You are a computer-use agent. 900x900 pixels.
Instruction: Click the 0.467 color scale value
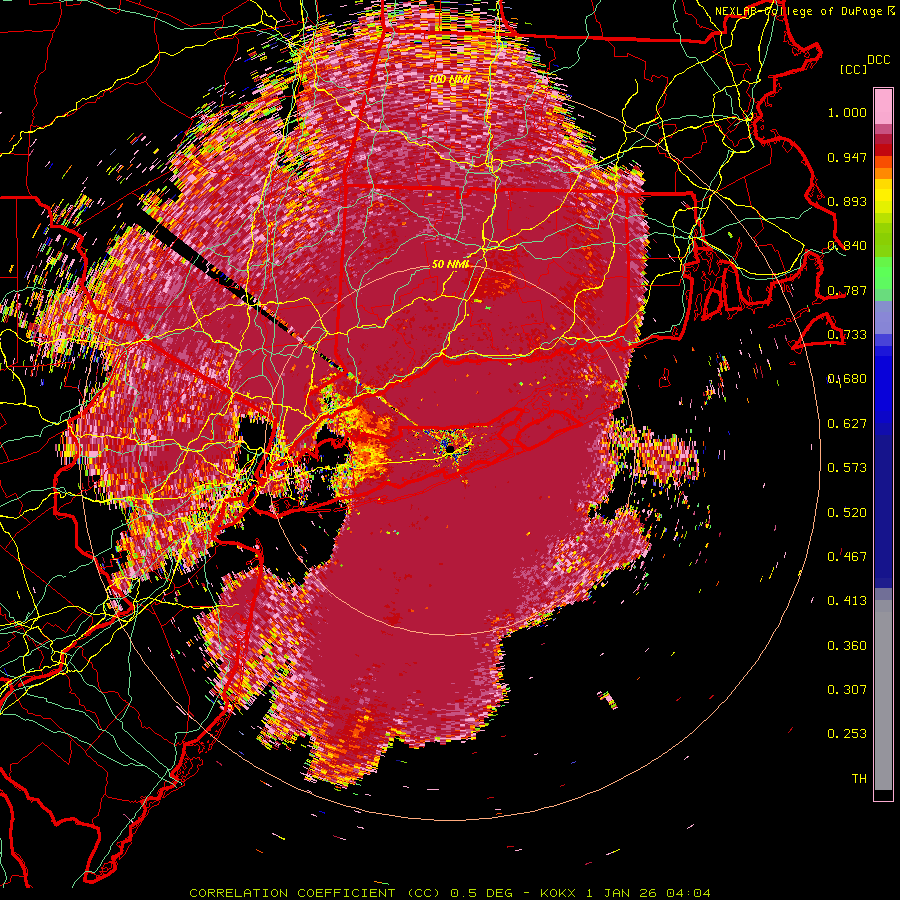pos(847,557)
